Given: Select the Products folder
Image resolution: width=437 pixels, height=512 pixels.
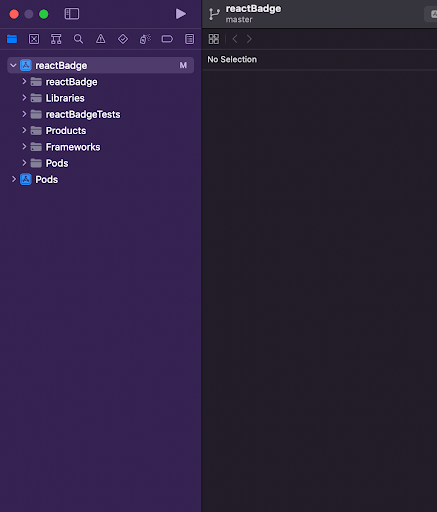Looking at the screenshot, I should tap(66, 131).
